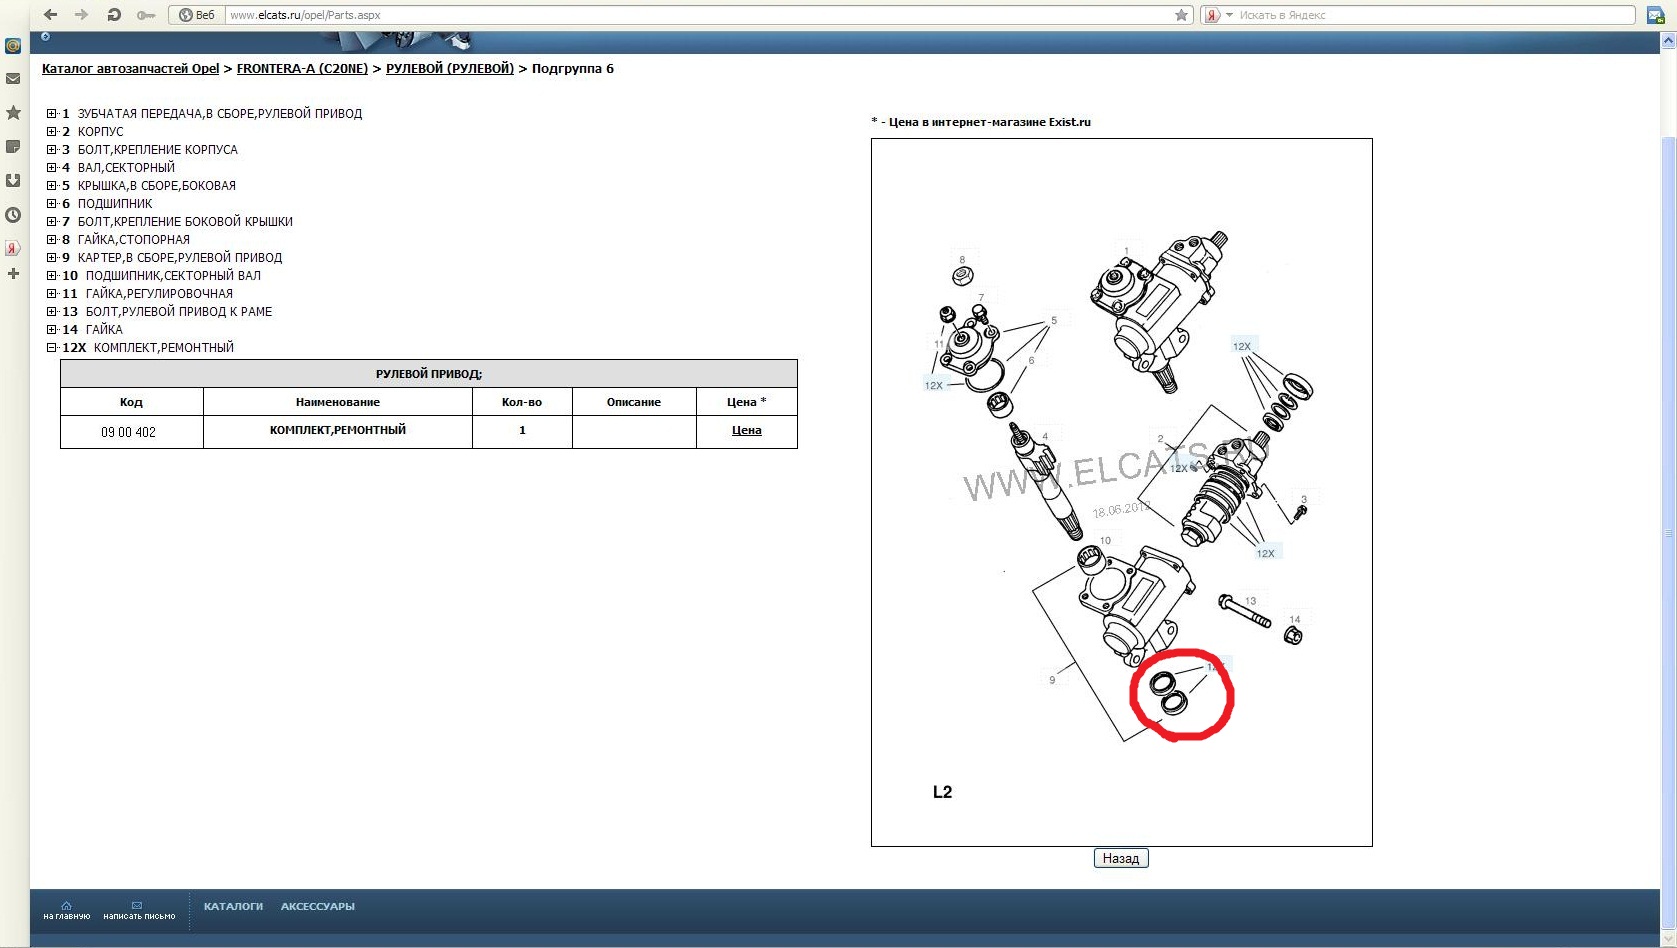Image resolution: width=1677 pixels, height=948 pixels.
Task: Open the mail panel in sidebar
Action: pos(13,79)
